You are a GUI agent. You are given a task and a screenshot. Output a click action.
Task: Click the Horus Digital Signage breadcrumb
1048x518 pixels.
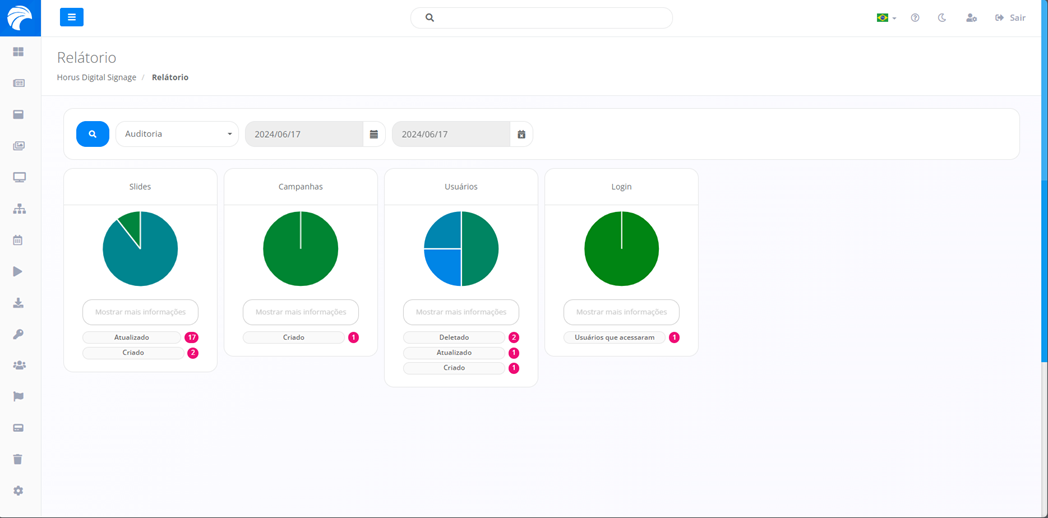96,77
